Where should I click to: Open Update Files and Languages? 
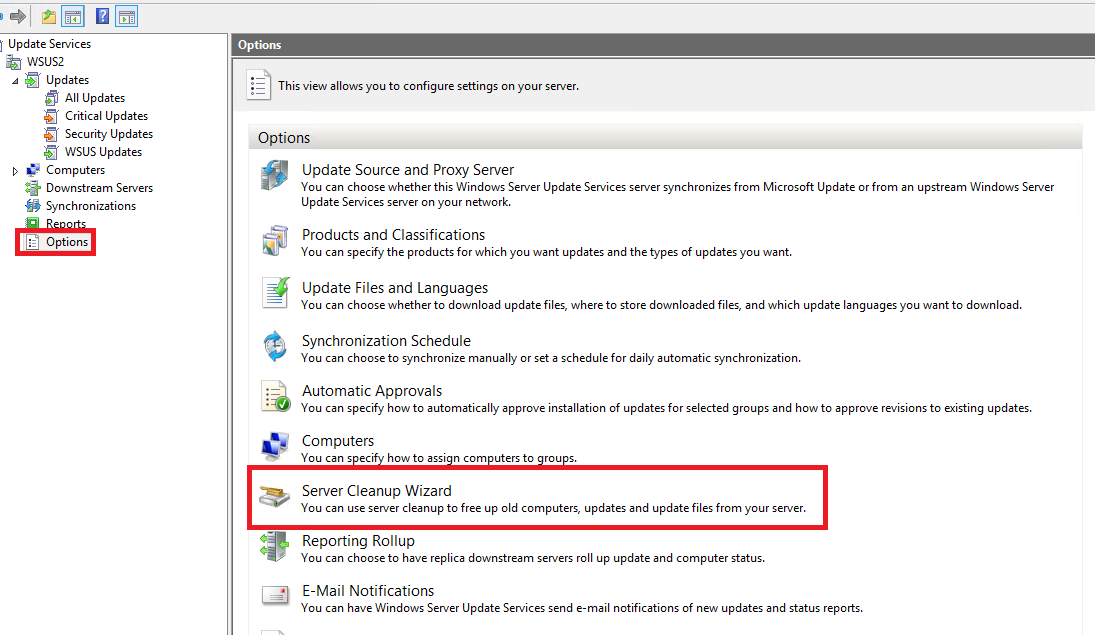pos(395,288)
